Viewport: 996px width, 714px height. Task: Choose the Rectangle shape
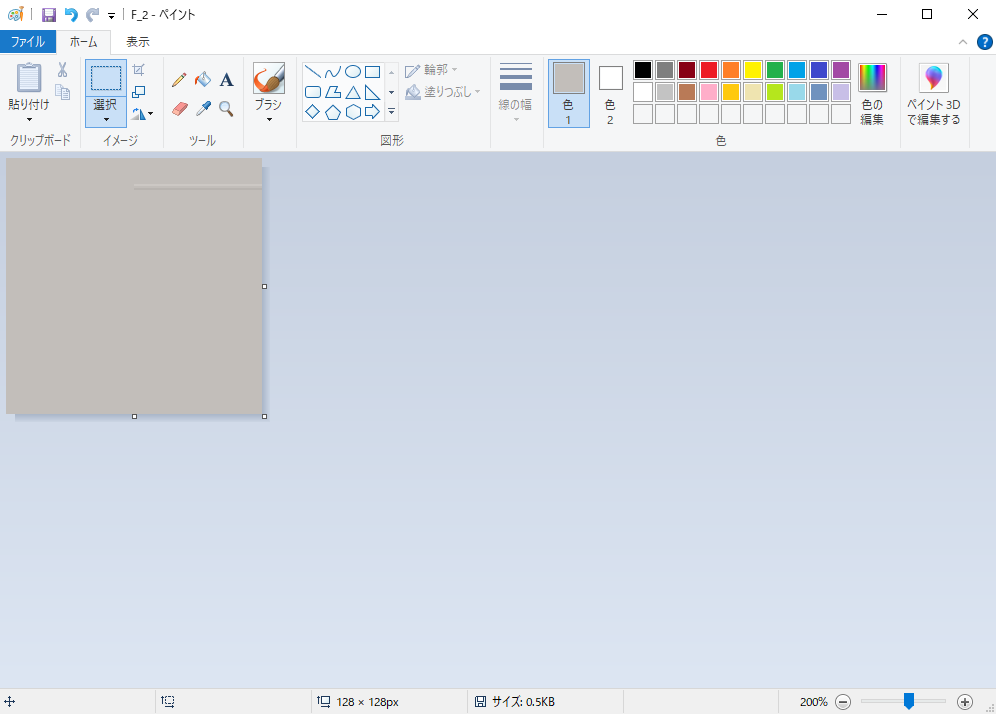[373, 72]
